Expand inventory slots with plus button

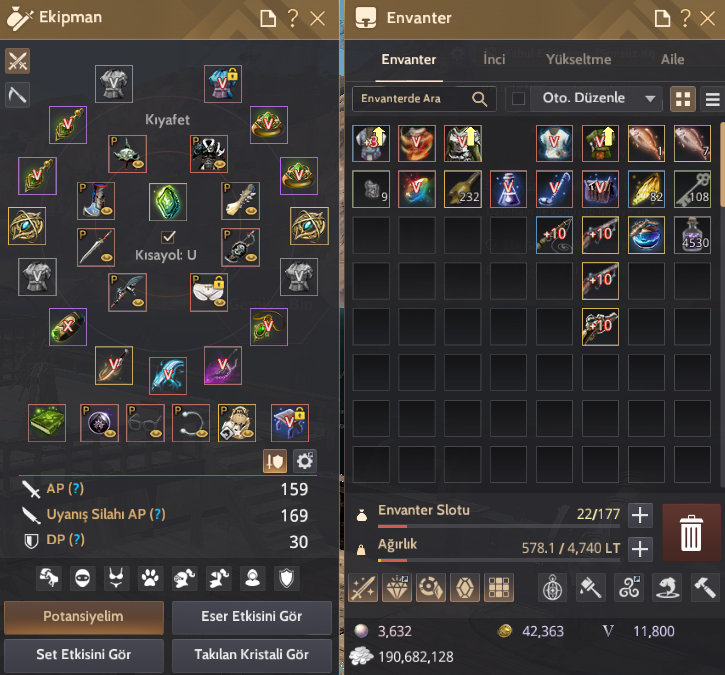pos(640,515)
